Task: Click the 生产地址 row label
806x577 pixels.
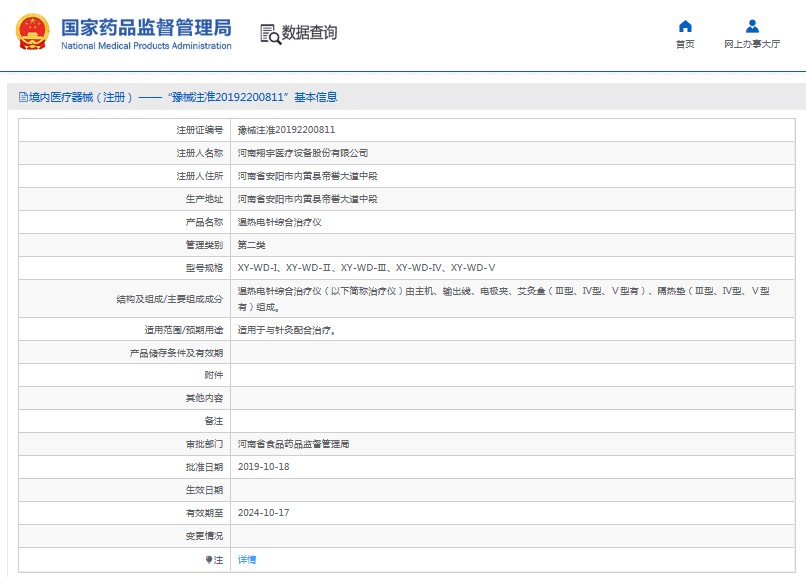Action: tap(205, 199)
